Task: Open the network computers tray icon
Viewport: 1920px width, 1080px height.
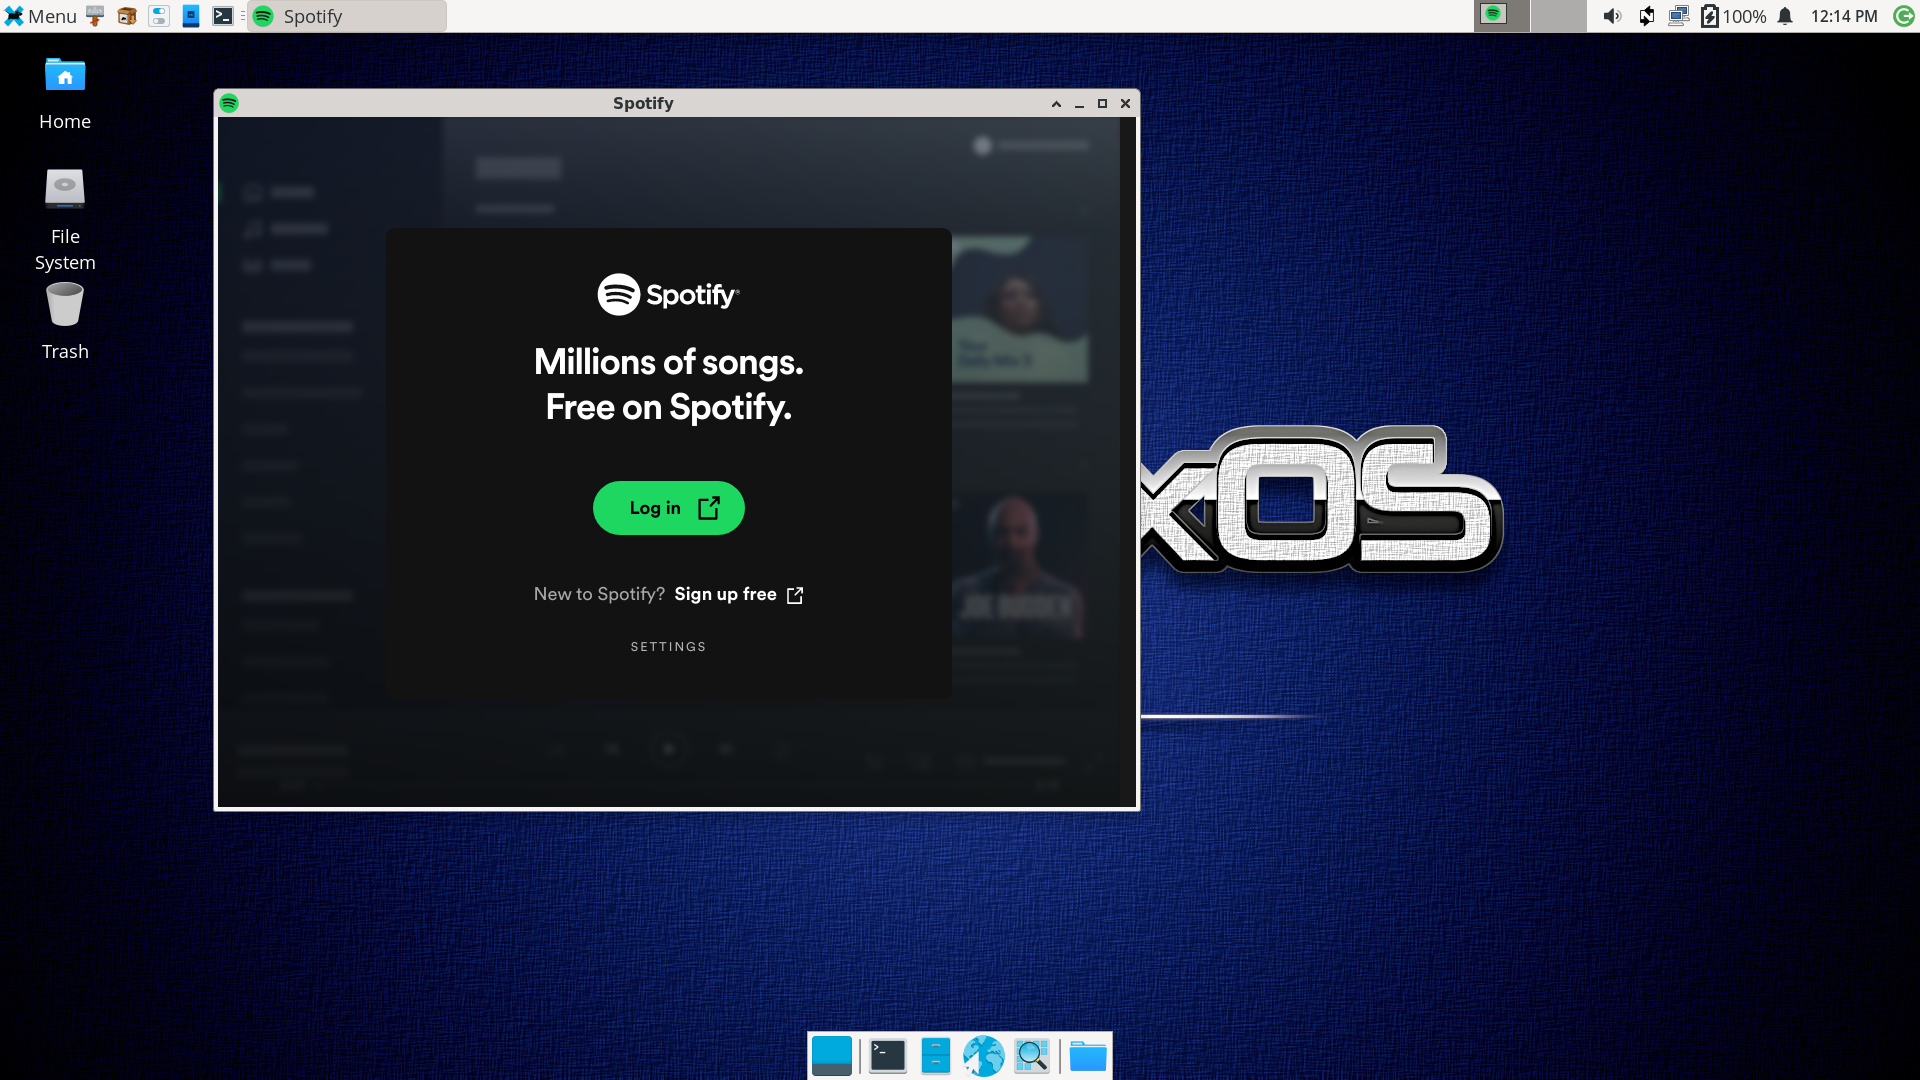Action: point(1678,16)
